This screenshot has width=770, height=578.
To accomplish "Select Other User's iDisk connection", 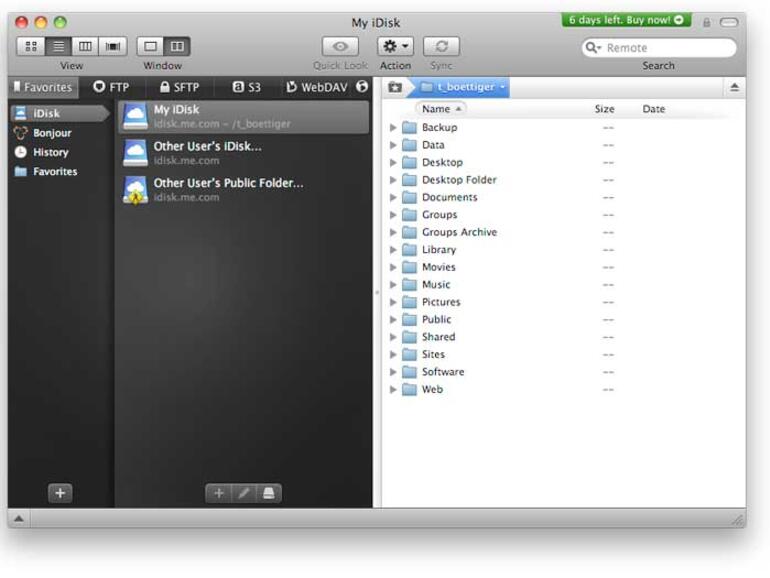I will coord(244,153).
